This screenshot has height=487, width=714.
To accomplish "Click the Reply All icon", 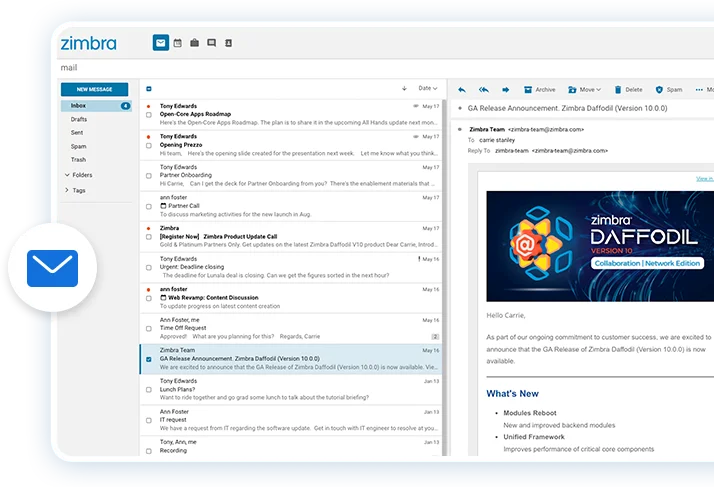I will point(484,90).
